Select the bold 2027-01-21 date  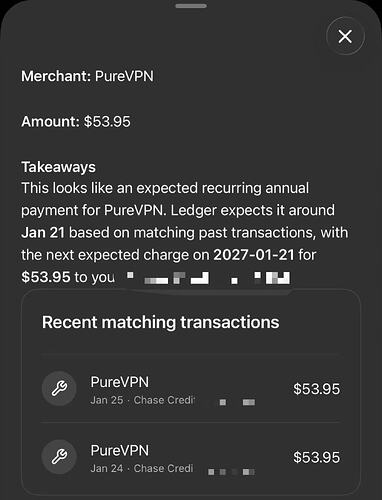254,255
